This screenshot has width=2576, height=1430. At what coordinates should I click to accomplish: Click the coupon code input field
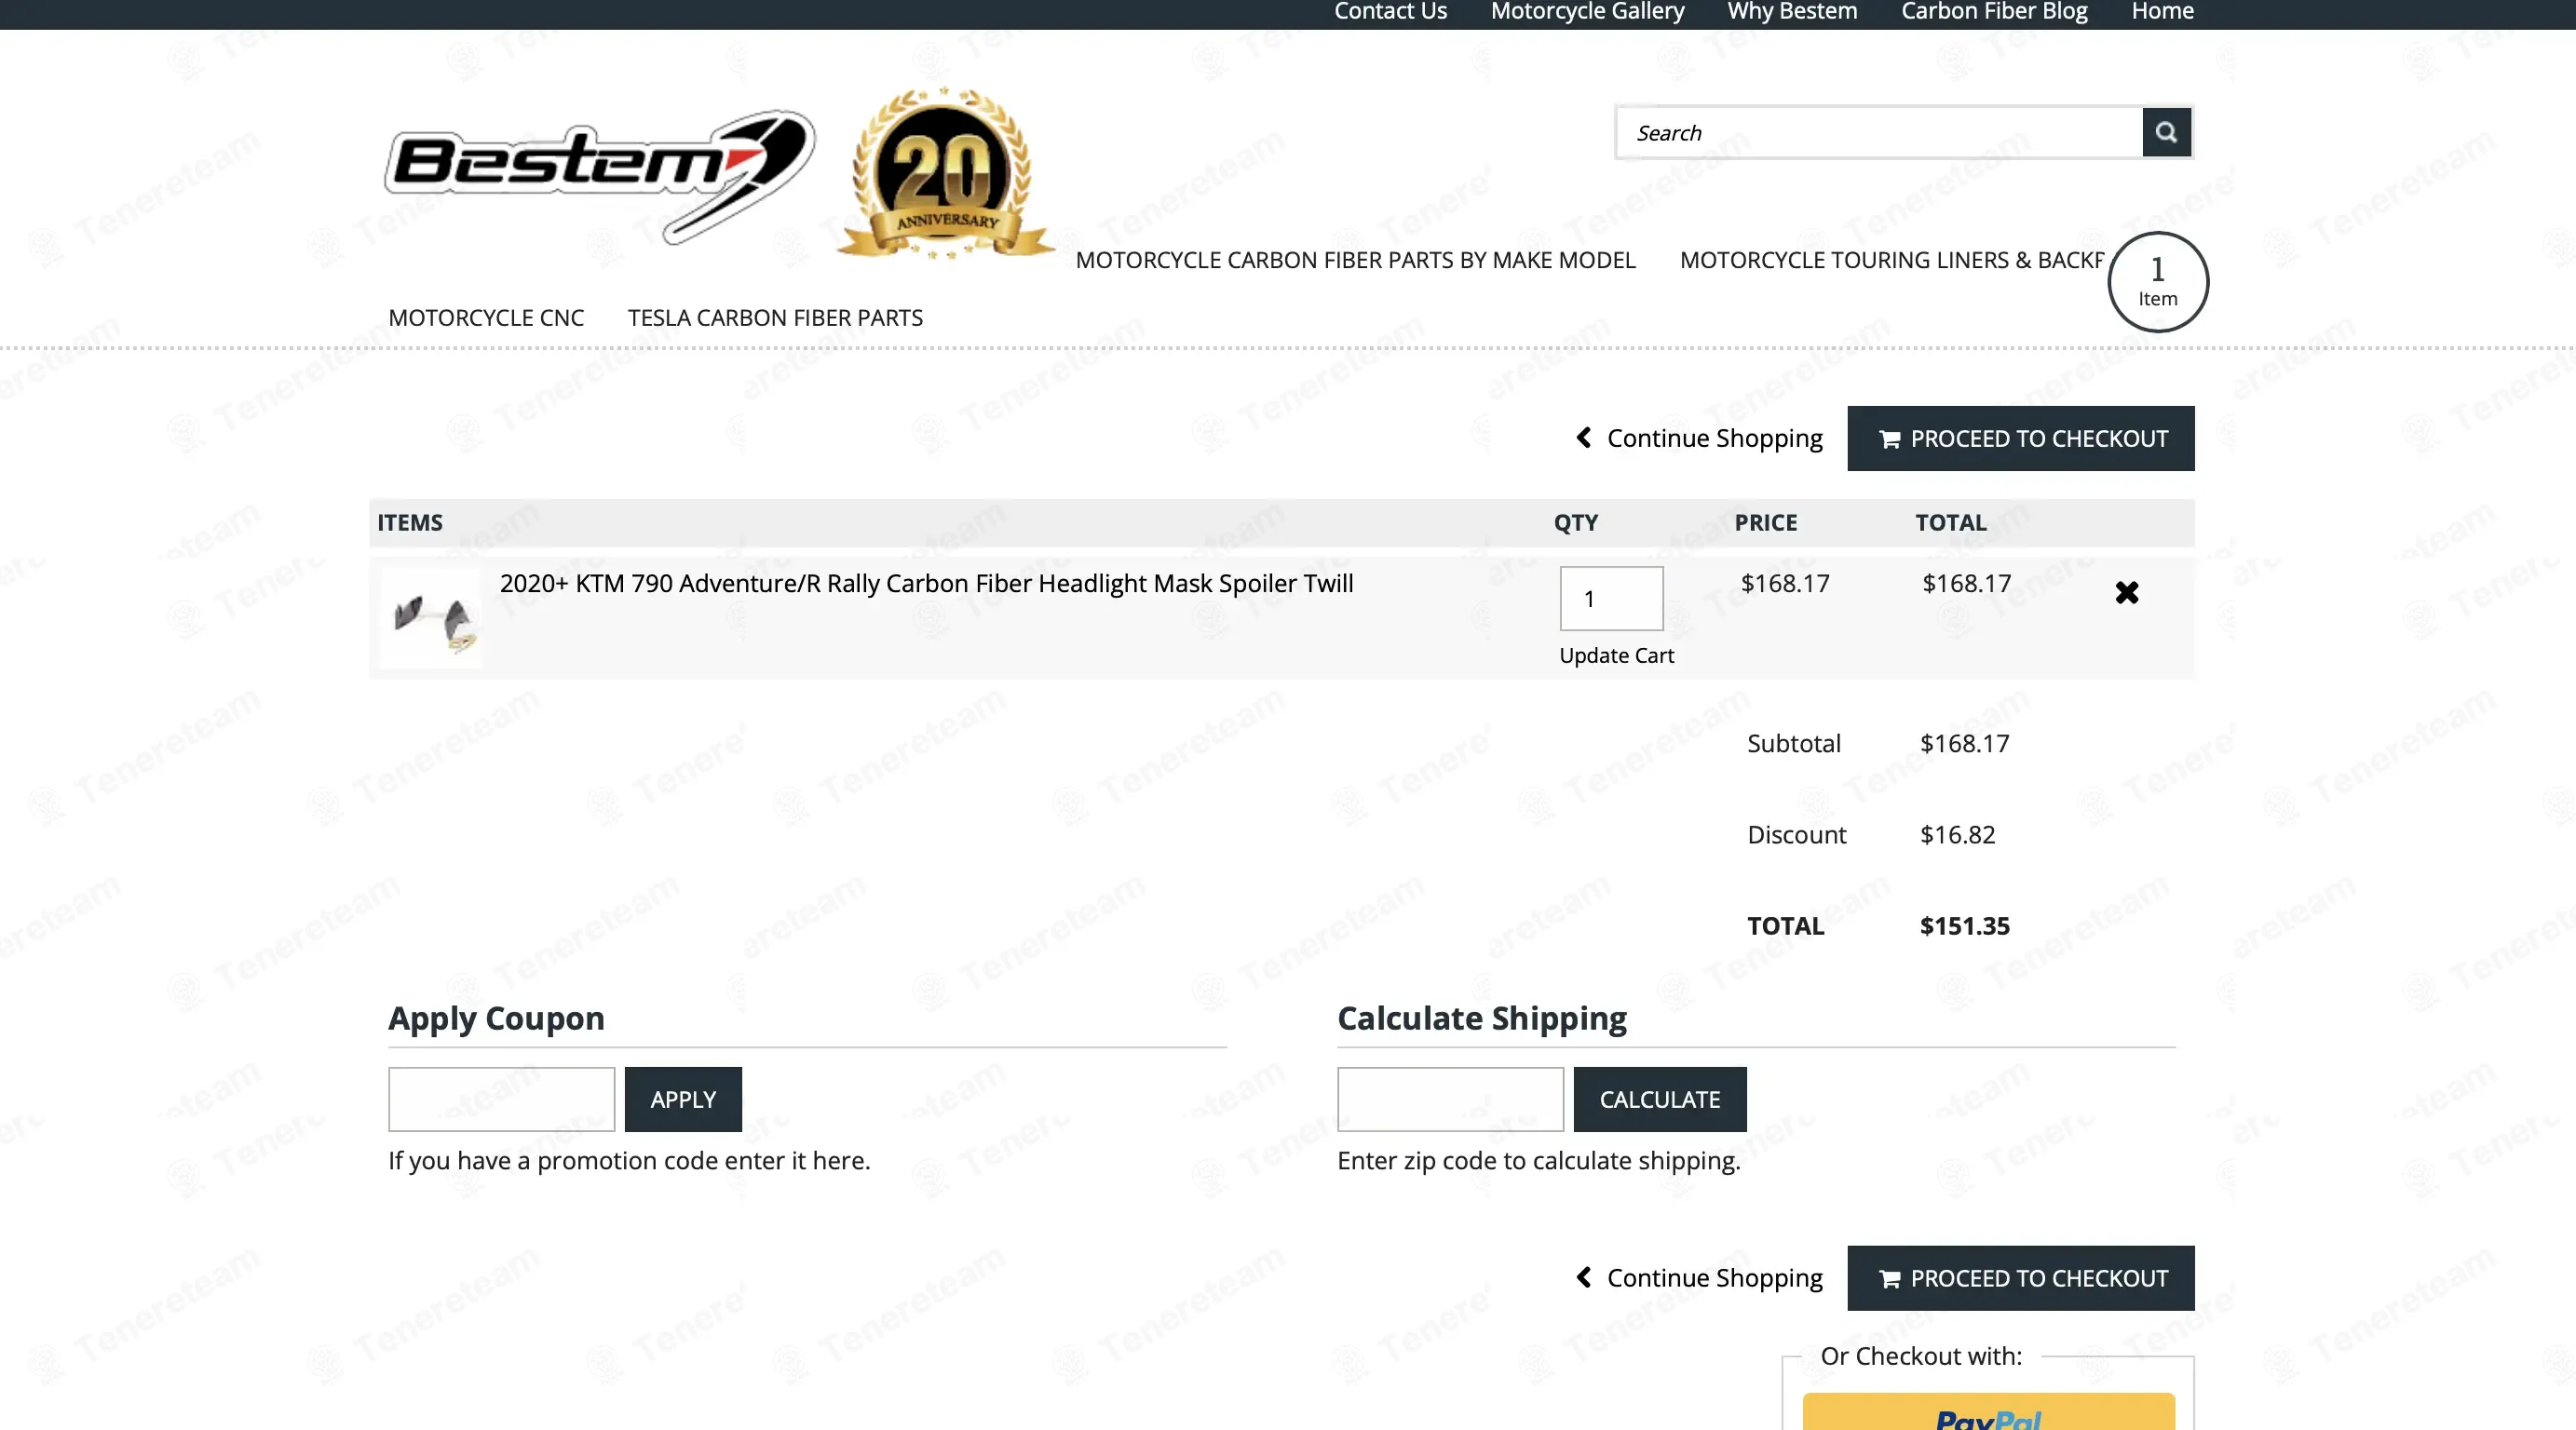point(501,1099)
